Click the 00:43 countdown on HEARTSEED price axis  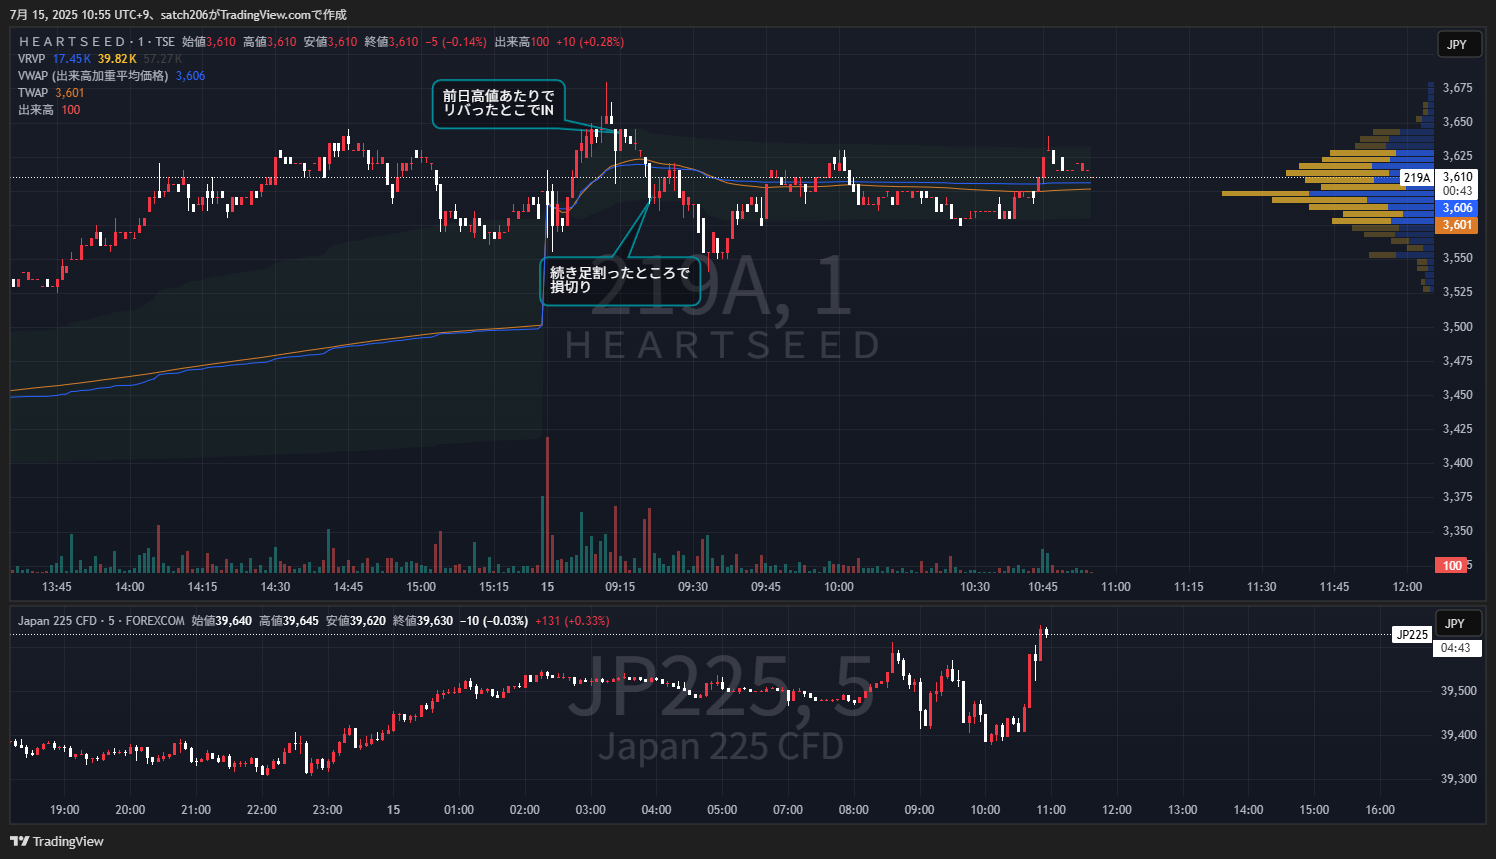1457,191
